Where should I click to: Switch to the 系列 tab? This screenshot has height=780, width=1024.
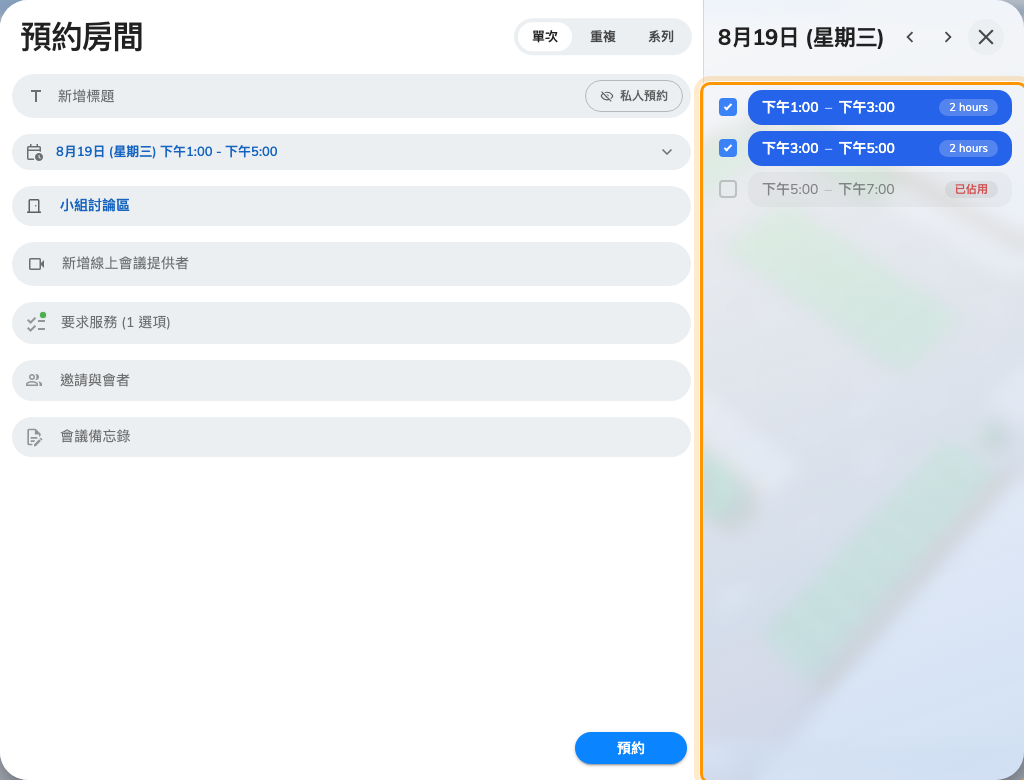click(661, 37)
